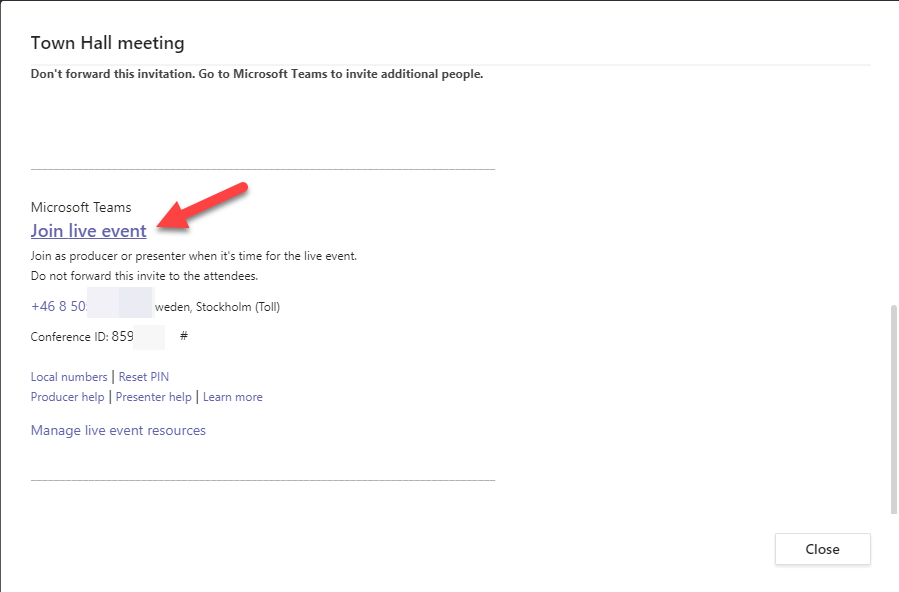Screen dimensions: 899x592
Task: Select the Microsoft Teams label
Action: pos(81,207)
